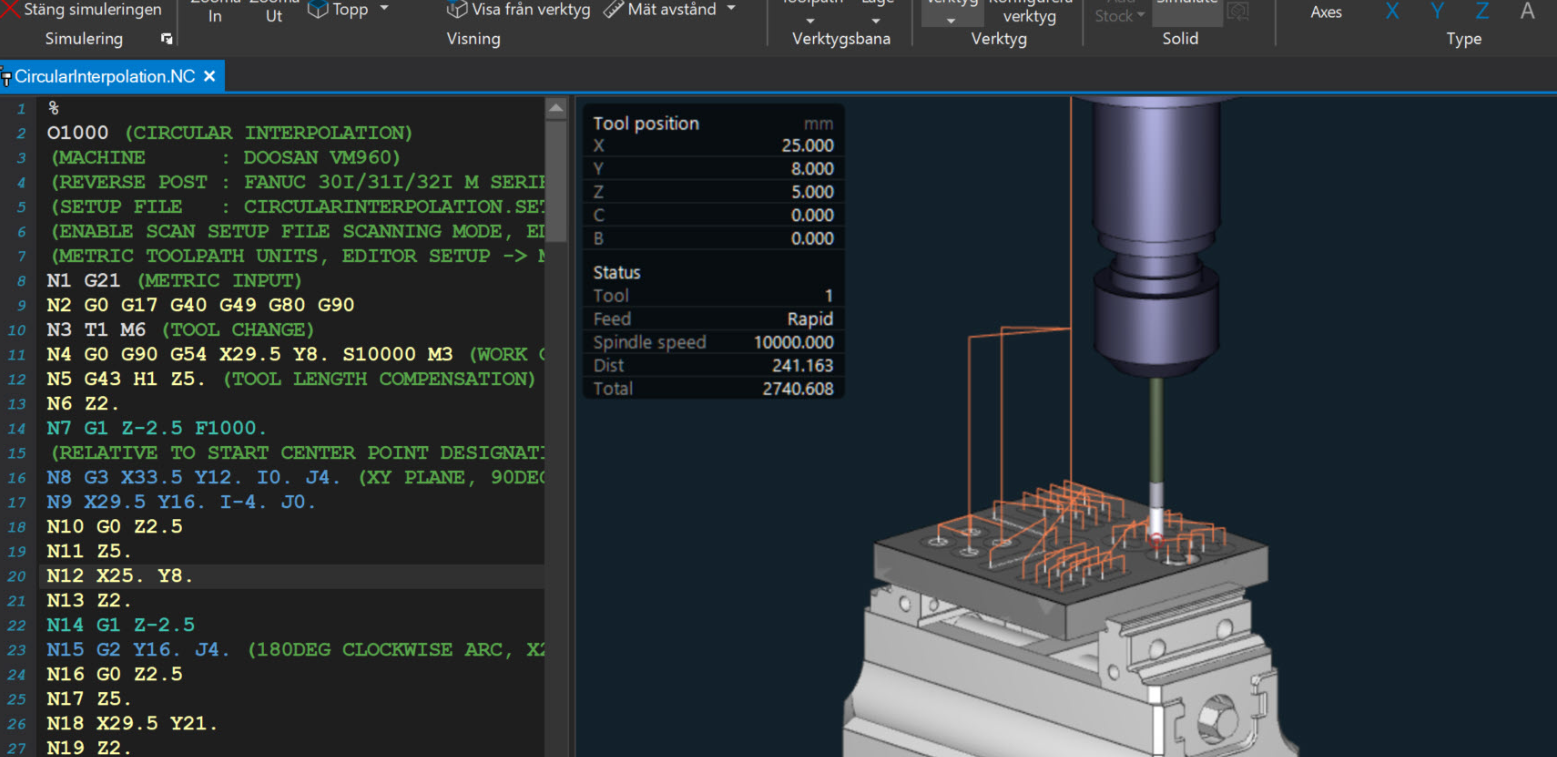
Task: Toggle the A axis type
Action: click(x=1527, y=11)
